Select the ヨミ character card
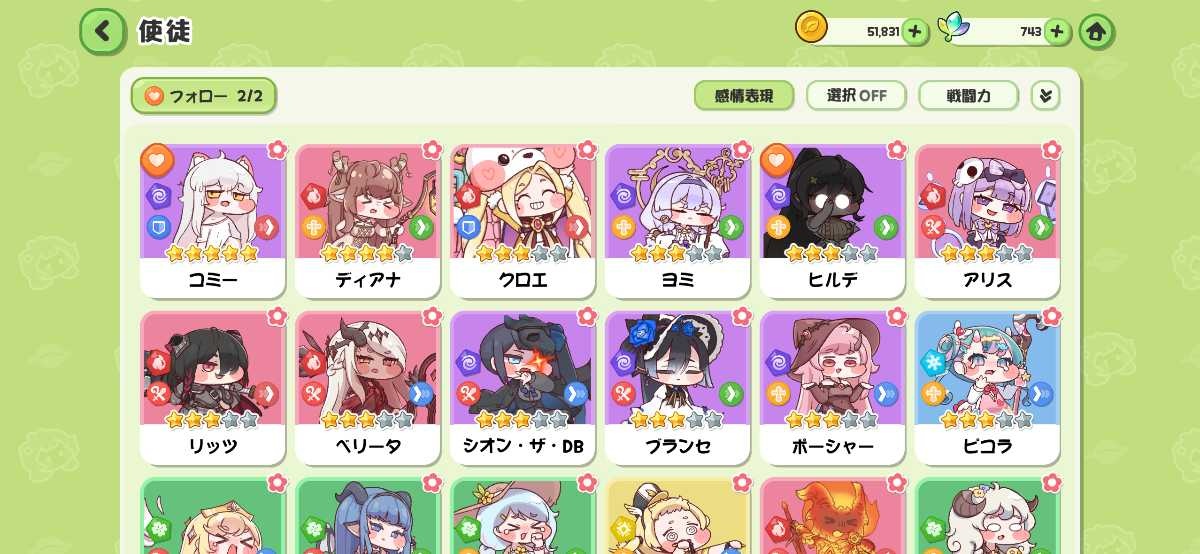Screen dimensions: 1200x554 [678, 221]
